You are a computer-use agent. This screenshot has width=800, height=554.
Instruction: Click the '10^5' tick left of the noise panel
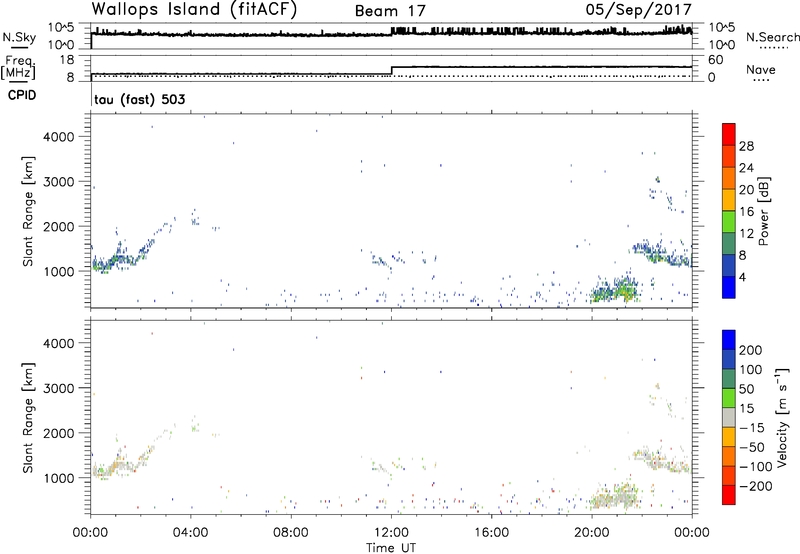coord(62,28)
